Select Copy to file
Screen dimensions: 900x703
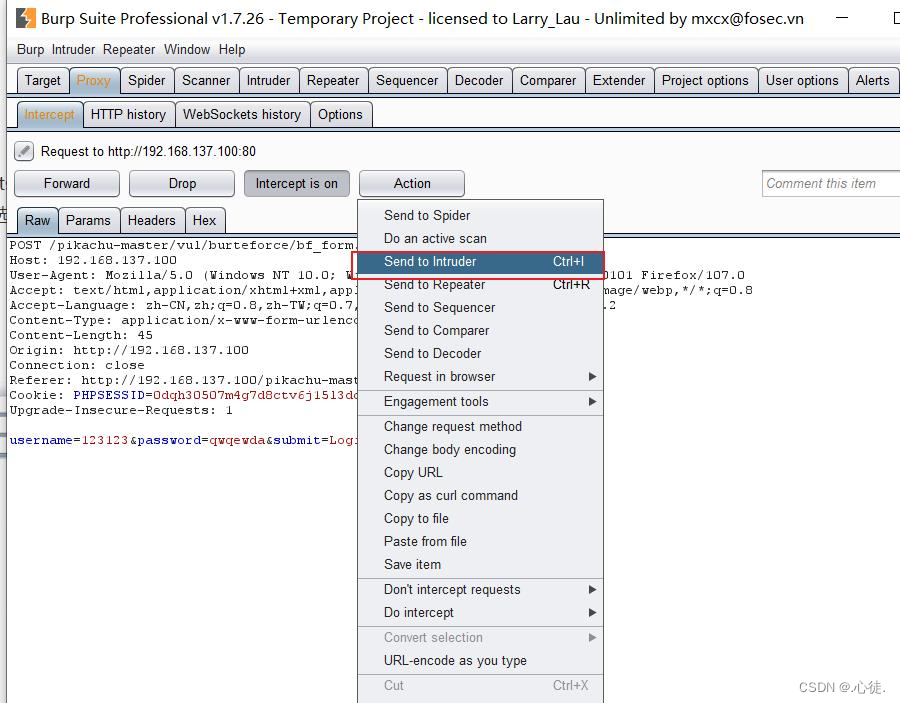coord(480,518)
